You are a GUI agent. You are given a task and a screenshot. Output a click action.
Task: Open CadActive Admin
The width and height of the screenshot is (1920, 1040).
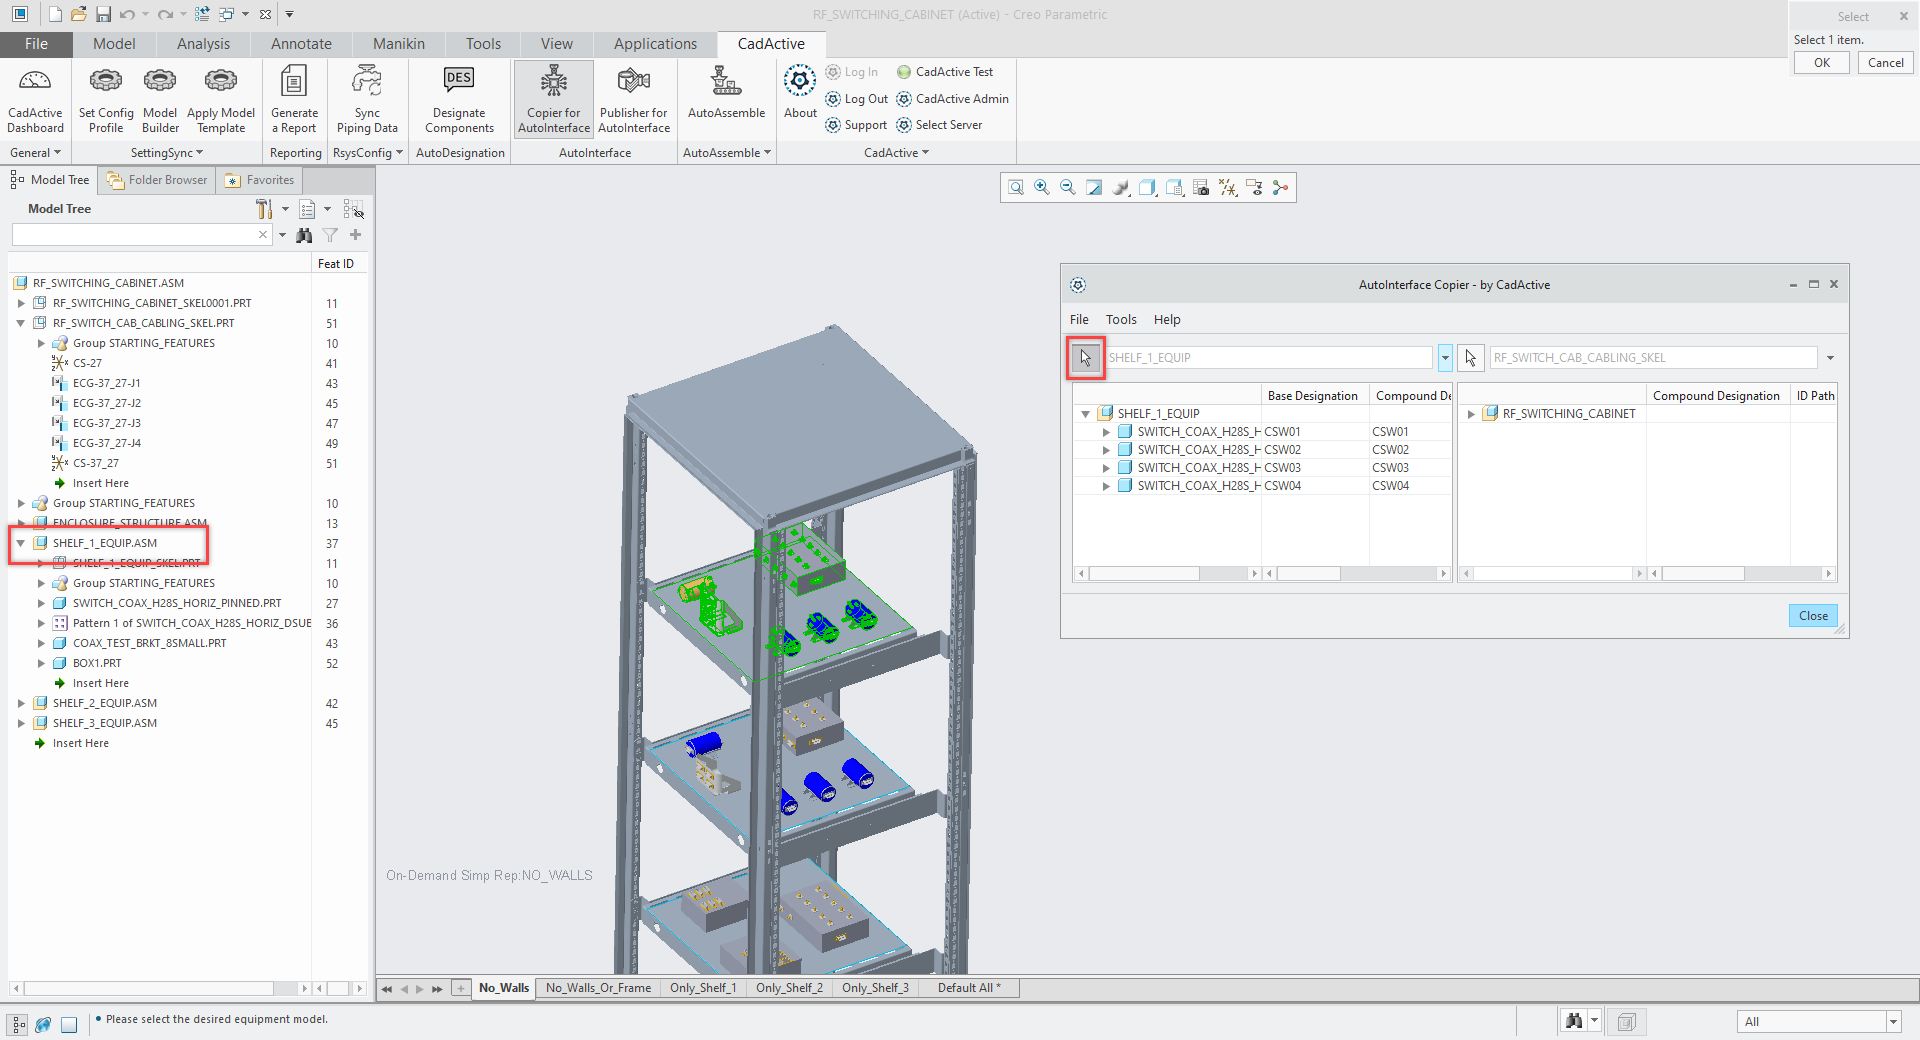[953, 99]
